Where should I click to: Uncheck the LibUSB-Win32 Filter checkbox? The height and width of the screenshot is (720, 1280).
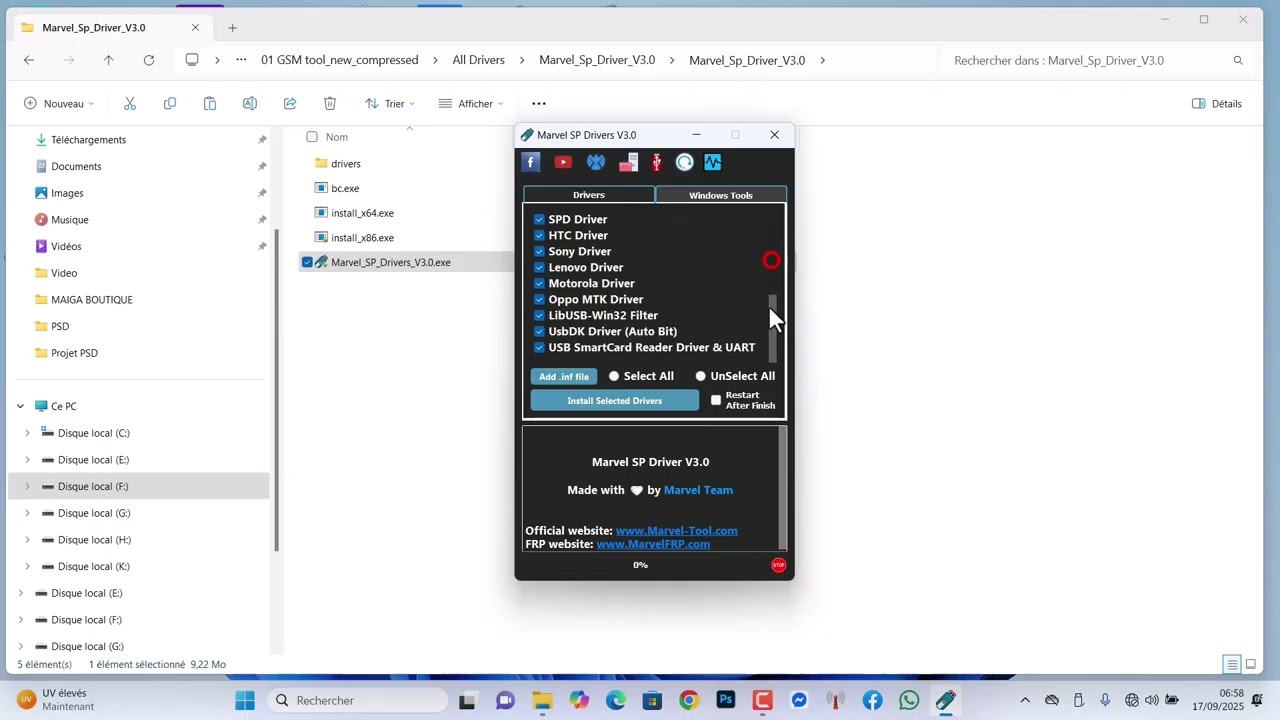click(539, 315)
